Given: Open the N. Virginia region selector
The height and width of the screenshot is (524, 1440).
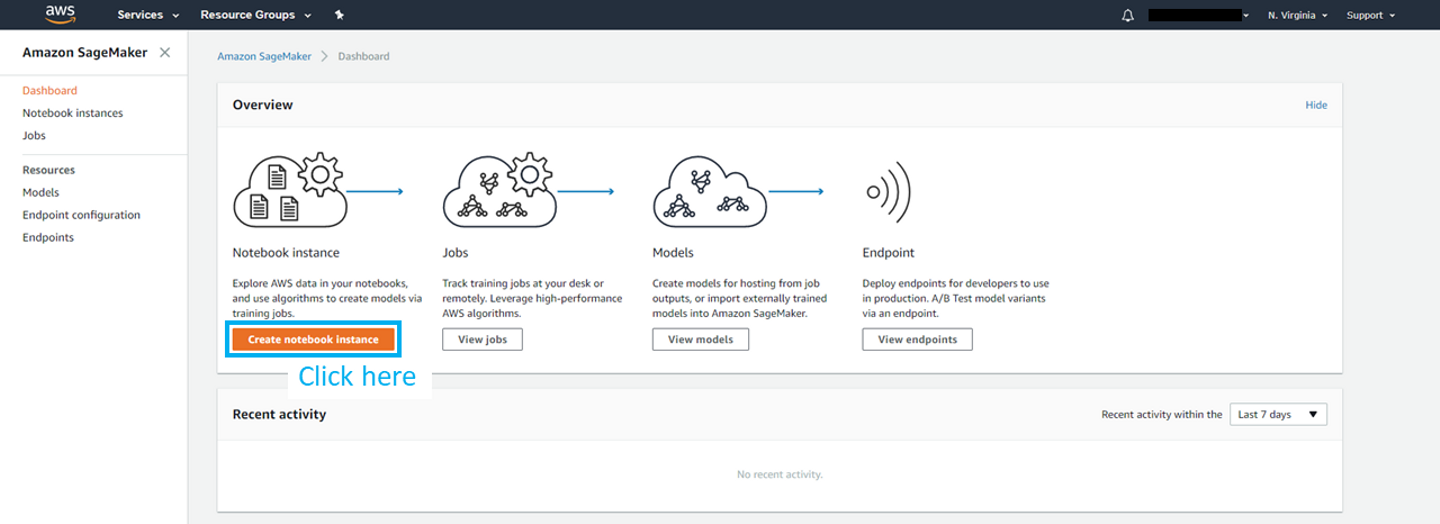Looking at the screenshot, I should coord(1297,15).
